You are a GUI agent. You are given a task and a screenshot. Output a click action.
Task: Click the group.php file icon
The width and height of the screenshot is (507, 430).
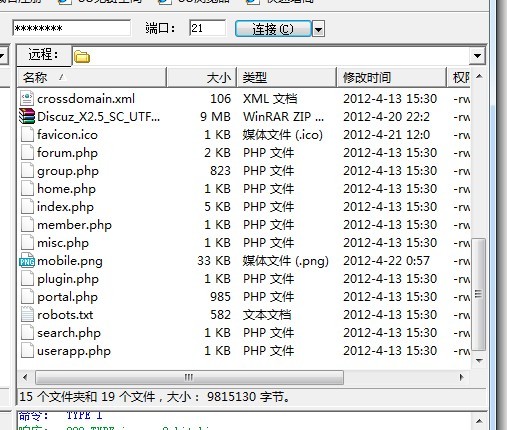(x=27, y=171)
